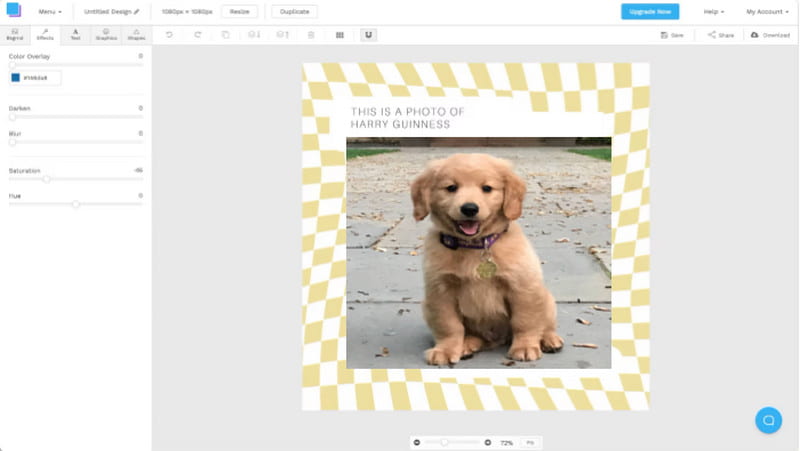Click the Color Overlay slider handle
The width and height of the screenshot is (800, 451).
(x=12, y=65)
